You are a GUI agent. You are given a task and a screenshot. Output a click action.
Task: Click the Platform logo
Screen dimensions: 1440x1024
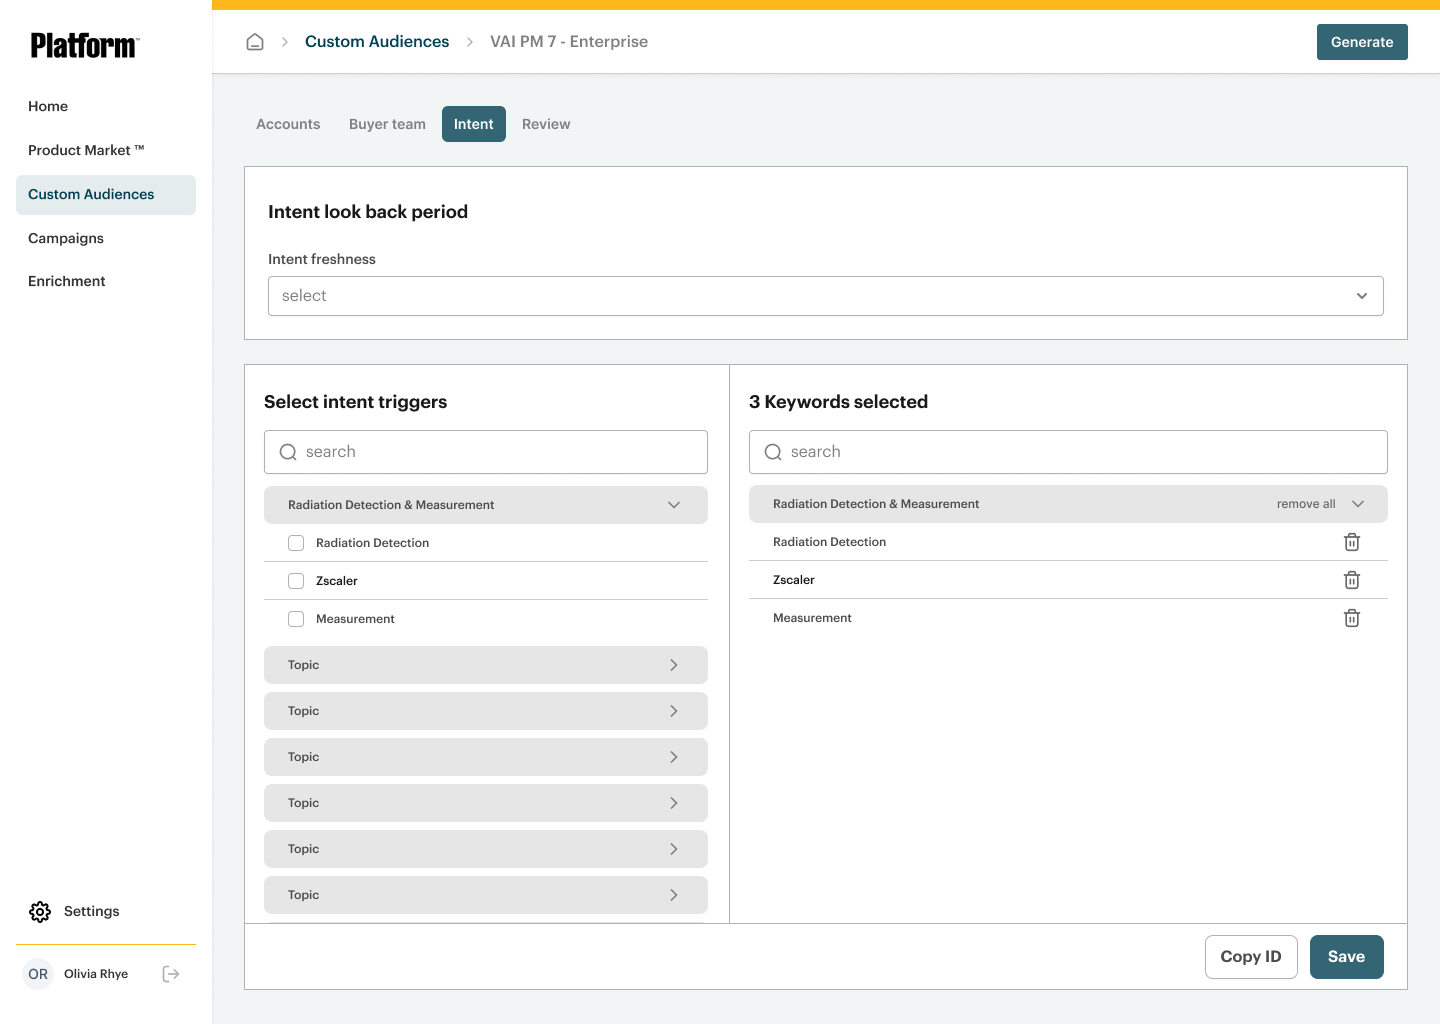coord(84,46)
